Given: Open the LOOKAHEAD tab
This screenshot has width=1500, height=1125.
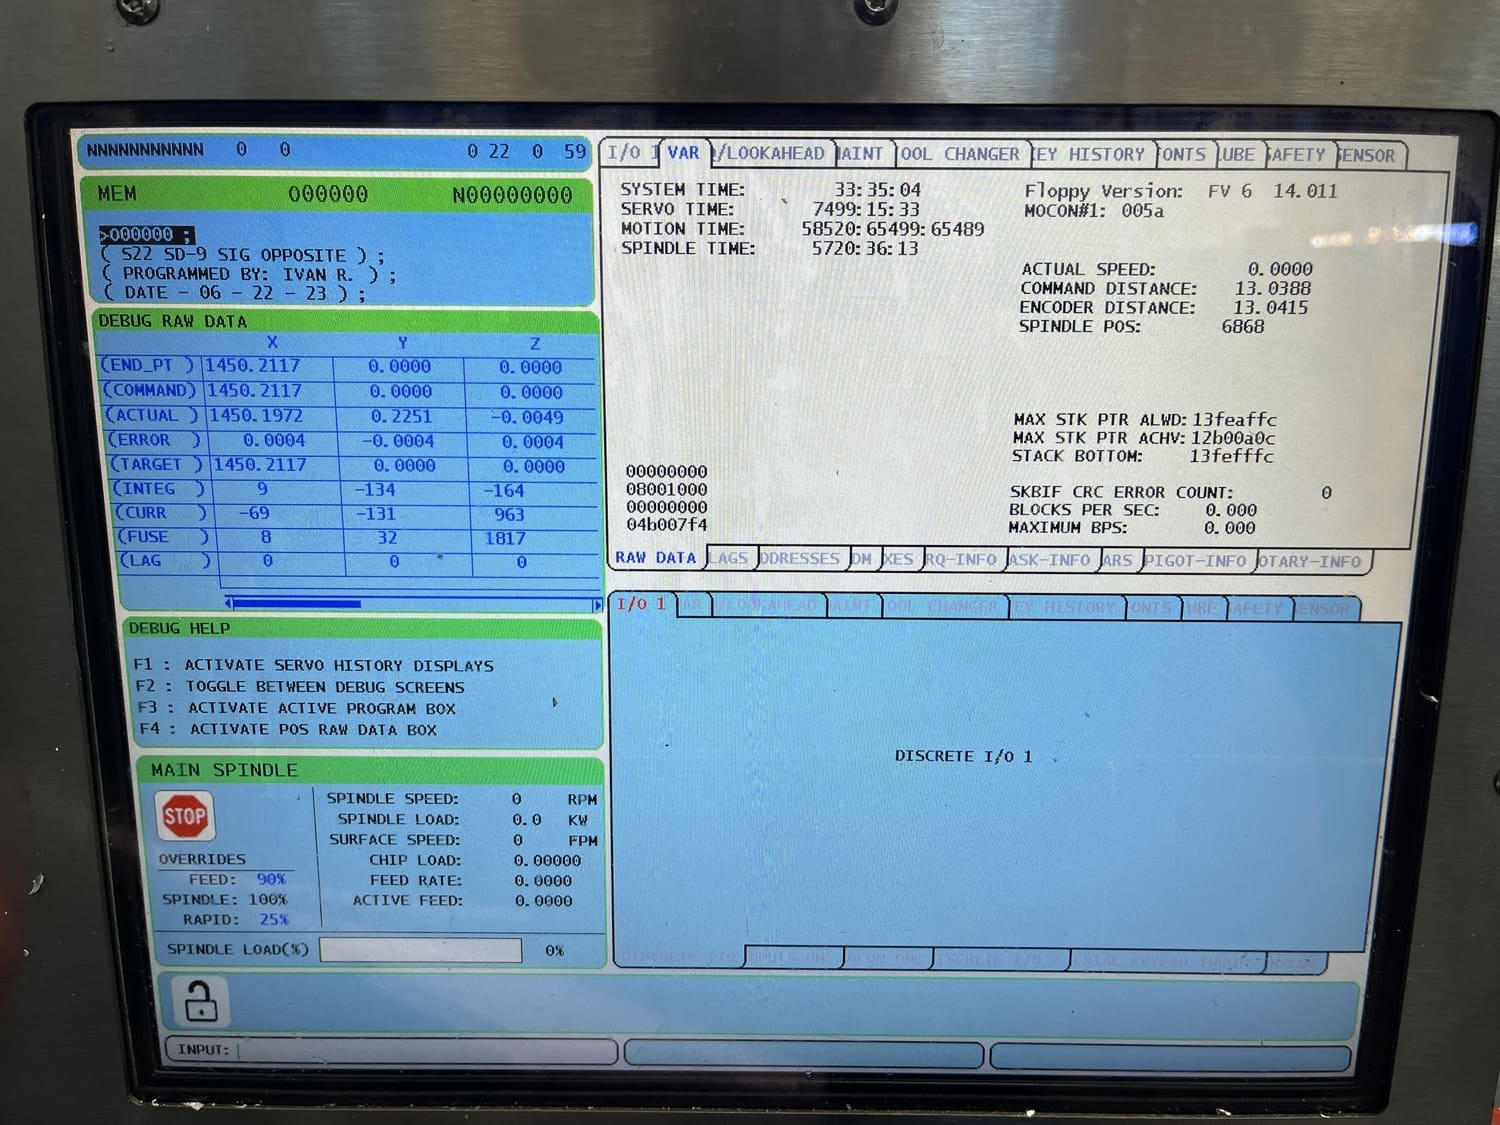Looking at the screenshot, I should 771,154.
